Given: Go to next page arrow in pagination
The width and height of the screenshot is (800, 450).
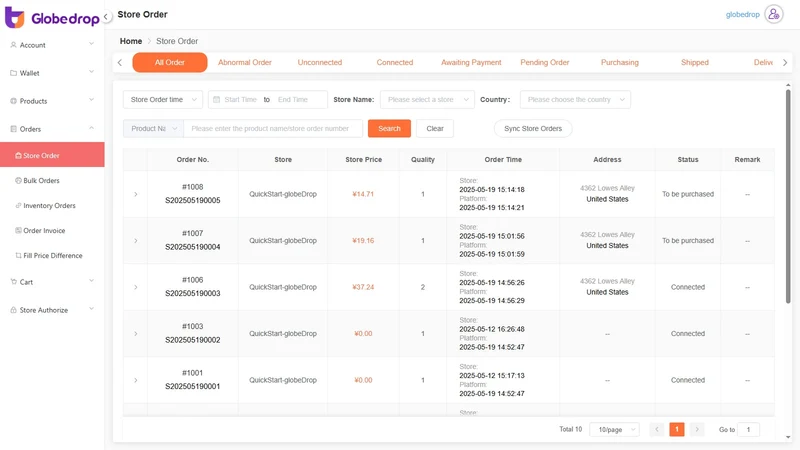Looking at the screenshot, I should point(697,430).
